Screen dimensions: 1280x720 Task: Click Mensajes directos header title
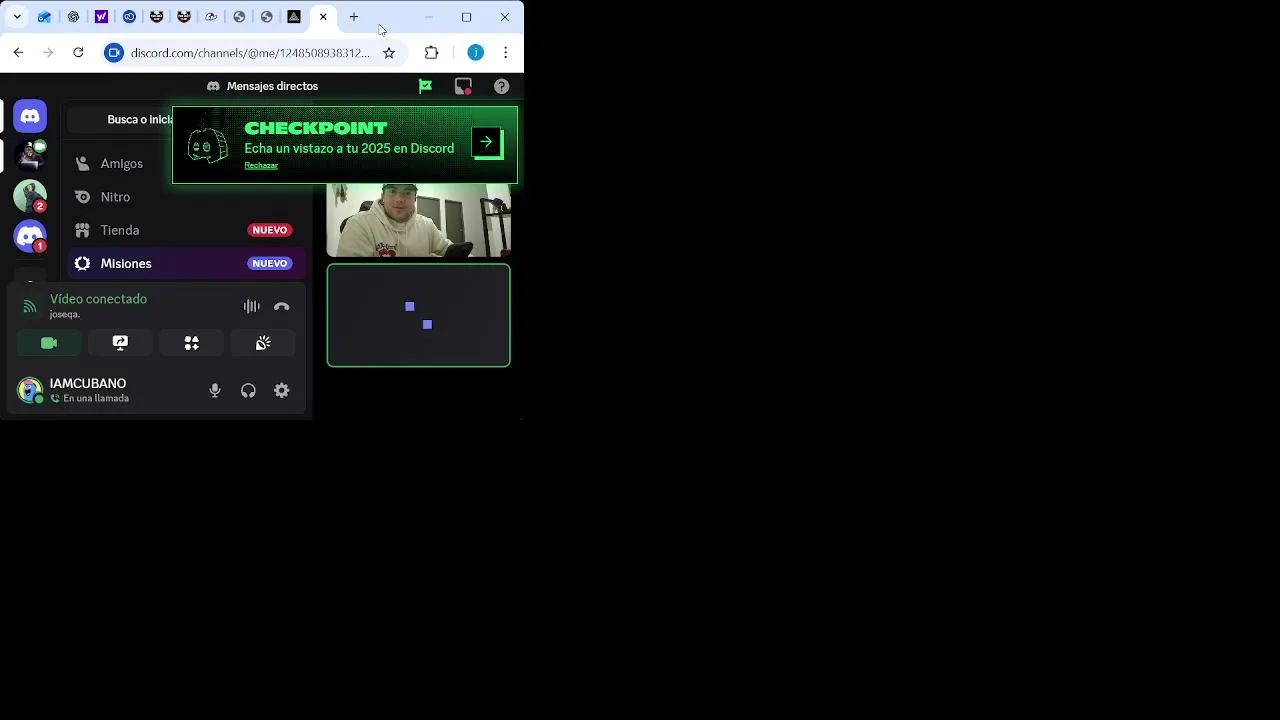pos(272,86)
